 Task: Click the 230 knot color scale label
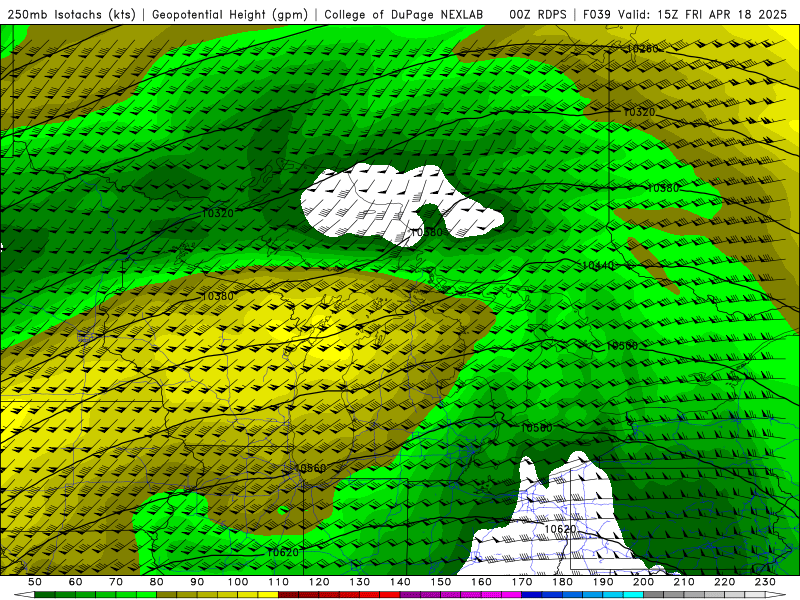coord(765,582)
